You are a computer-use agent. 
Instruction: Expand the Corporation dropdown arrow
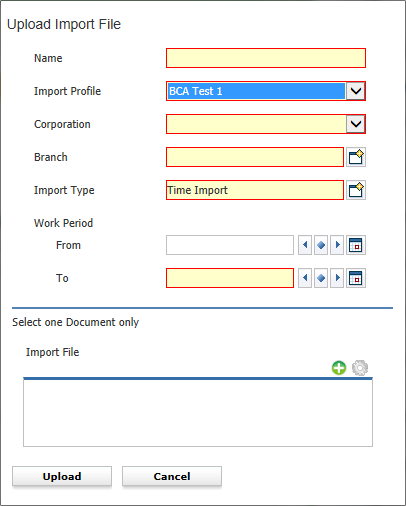[x=356, y=124]
